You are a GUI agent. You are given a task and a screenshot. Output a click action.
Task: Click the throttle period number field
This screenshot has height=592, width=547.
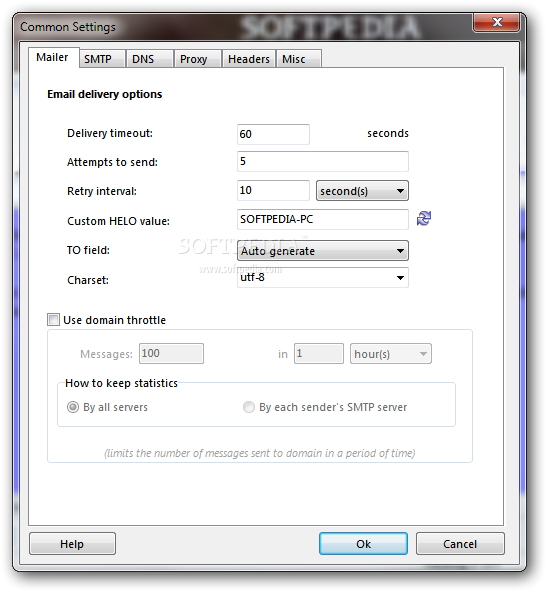point(319,353)
